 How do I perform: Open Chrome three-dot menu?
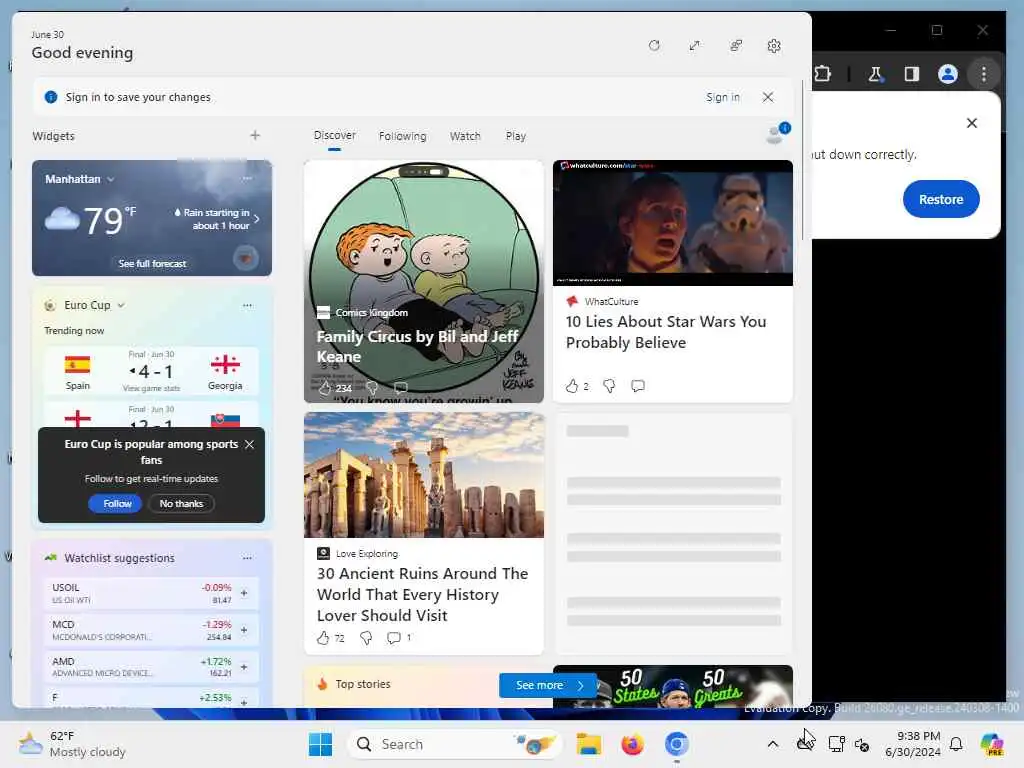984,74
